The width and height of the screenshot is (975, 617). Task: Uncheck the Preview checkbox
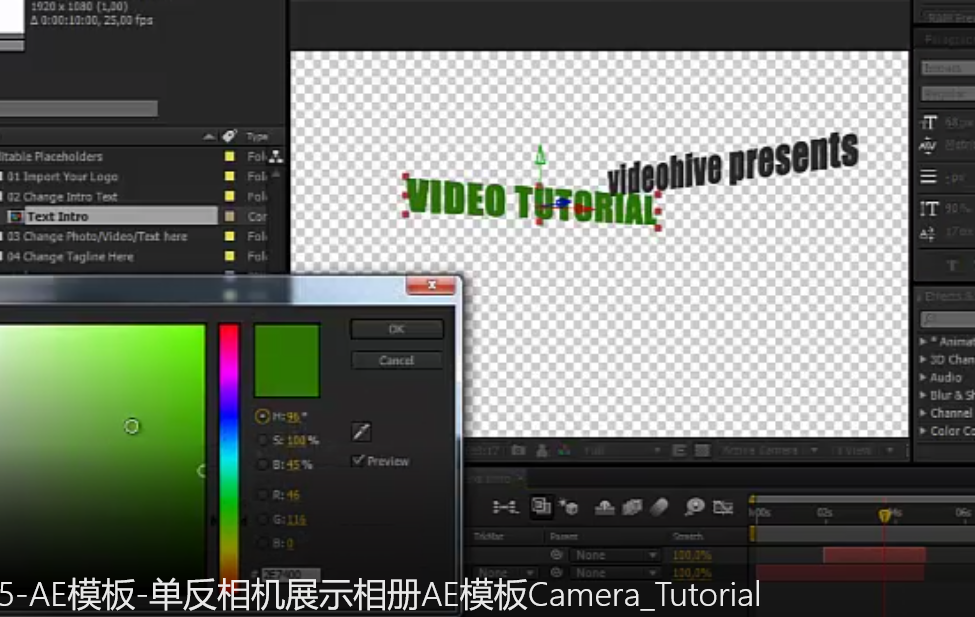358,460
